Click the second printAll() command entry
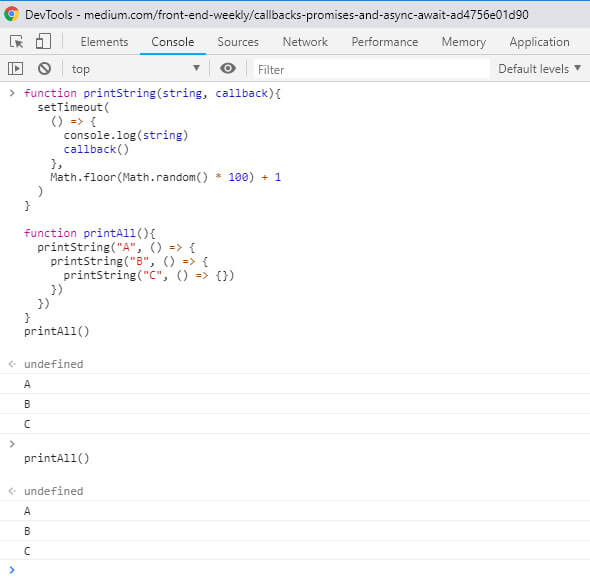This screenshot has height=586, width=590. (56, 458)
